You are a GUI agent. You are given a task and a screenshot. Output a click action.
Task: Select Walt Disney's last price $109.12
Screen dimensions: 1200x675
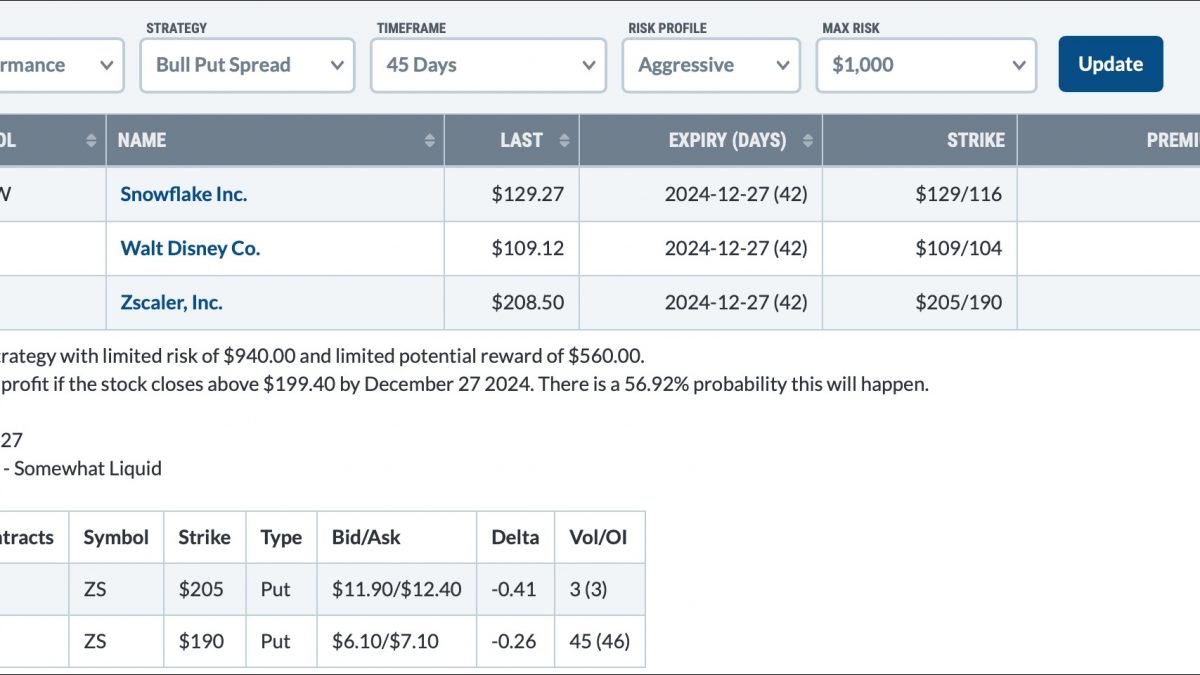coord(528,248)
